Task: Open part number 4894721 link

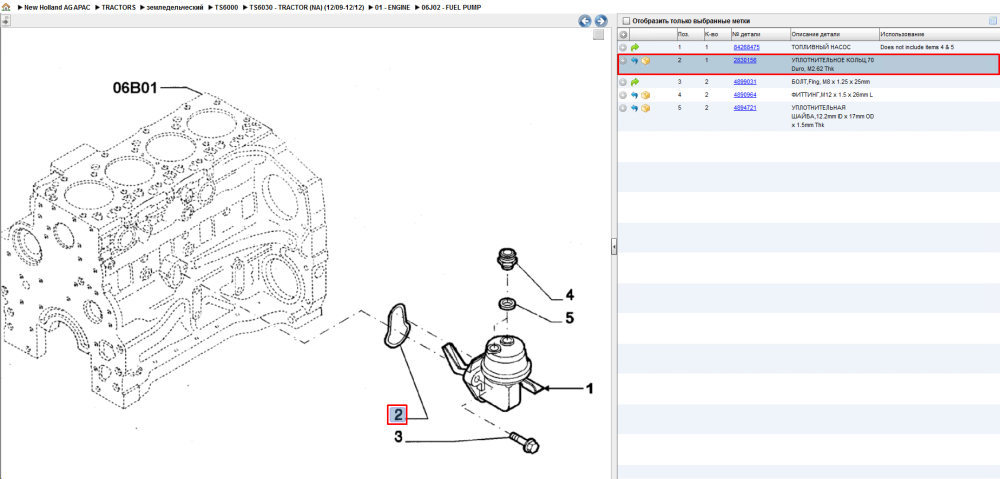Action: pos(745,108)
